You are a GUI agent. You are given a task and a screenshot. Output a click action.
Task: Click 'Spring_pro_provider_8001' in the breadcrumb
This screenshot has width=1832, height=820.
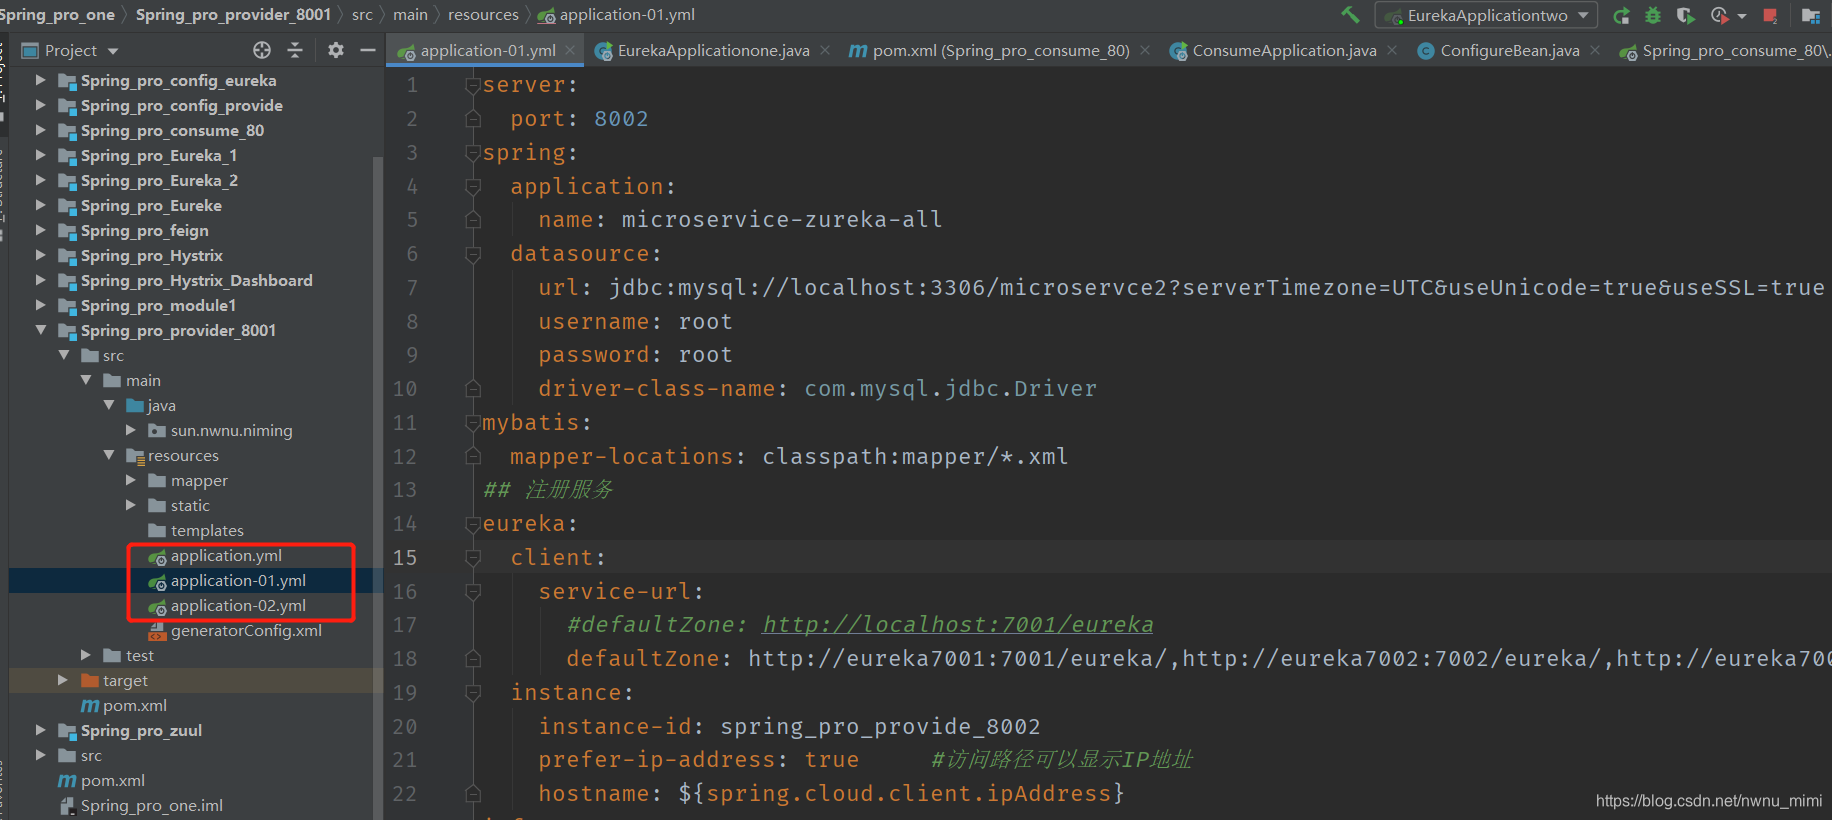click(233, 15)
